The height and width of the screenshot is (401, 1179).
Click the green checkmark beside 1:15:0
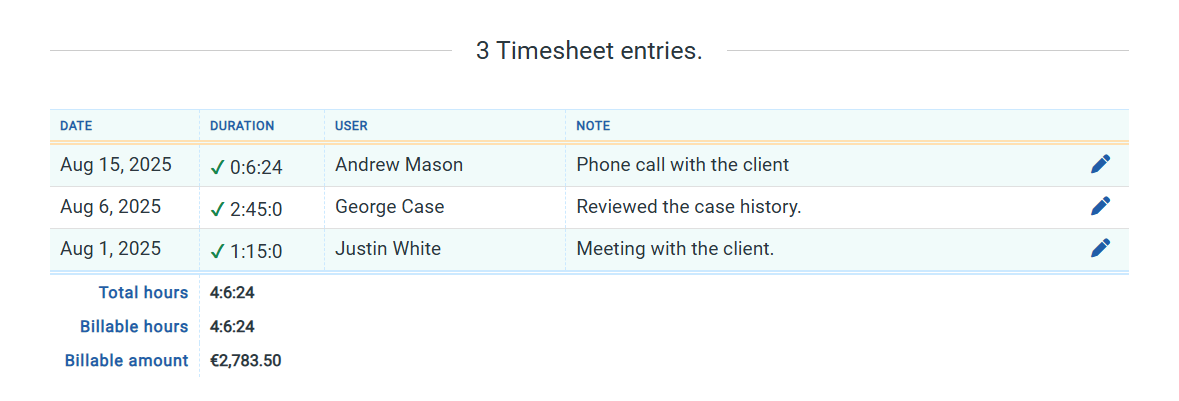217,252
